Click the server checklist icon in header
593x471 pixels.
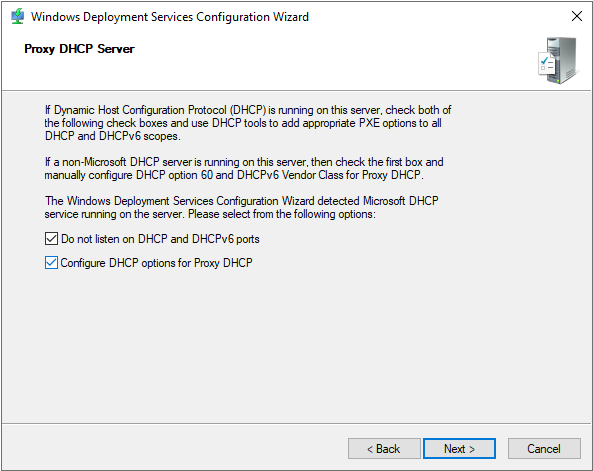[558, 60]
